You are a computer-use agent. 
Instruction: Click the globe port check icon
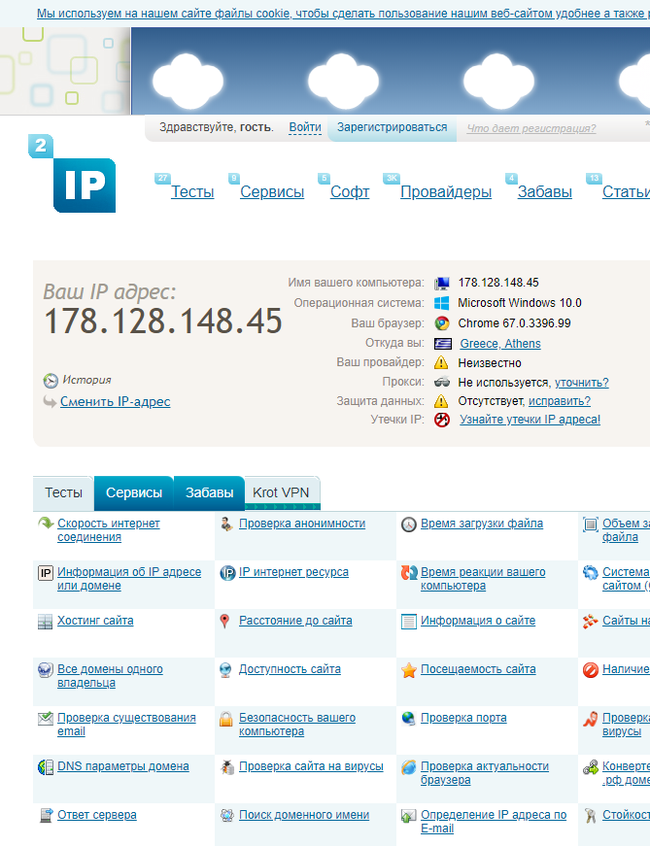click(x=408, y=718)
